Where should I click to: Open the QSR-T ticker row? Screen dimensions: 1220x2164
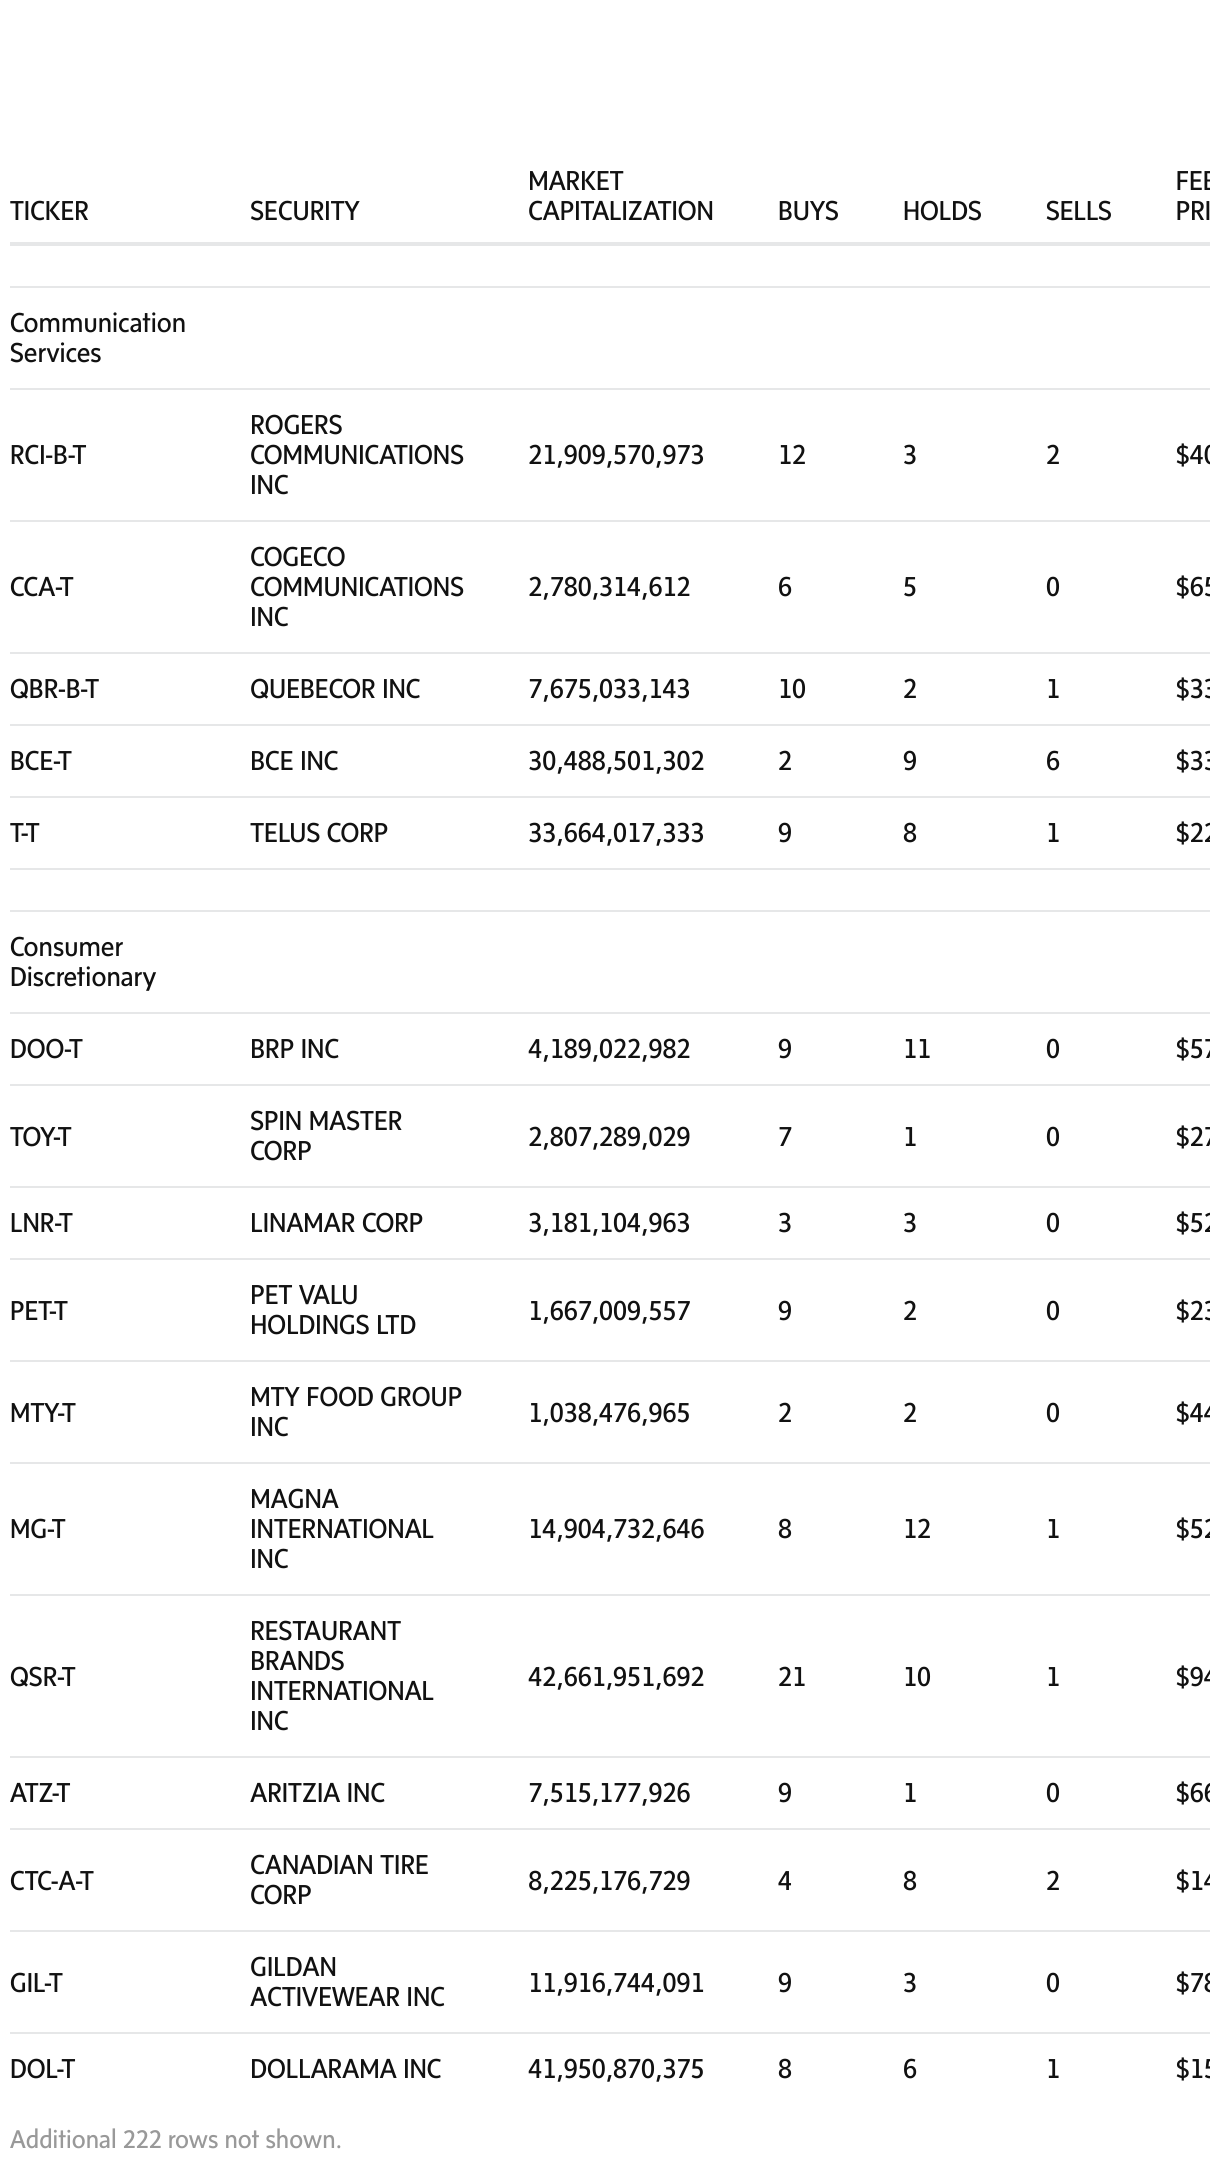pyautogui.click(x=42, y=1677)
